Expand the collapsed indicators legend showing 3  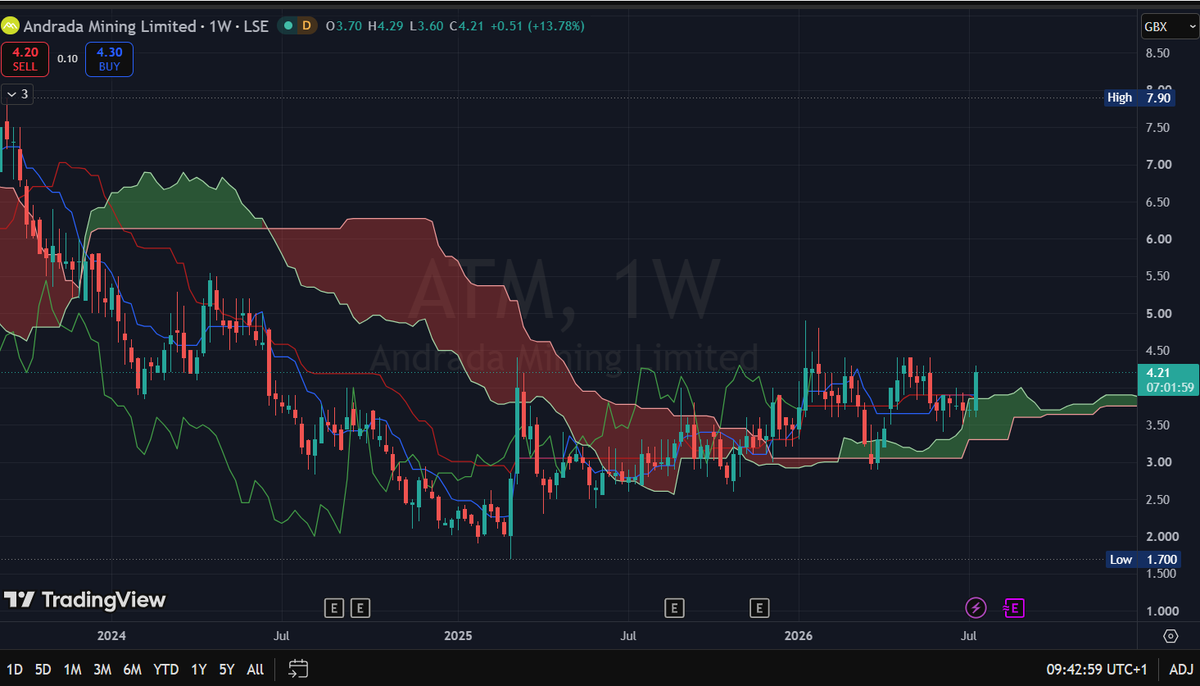click(x=19, y=94)
